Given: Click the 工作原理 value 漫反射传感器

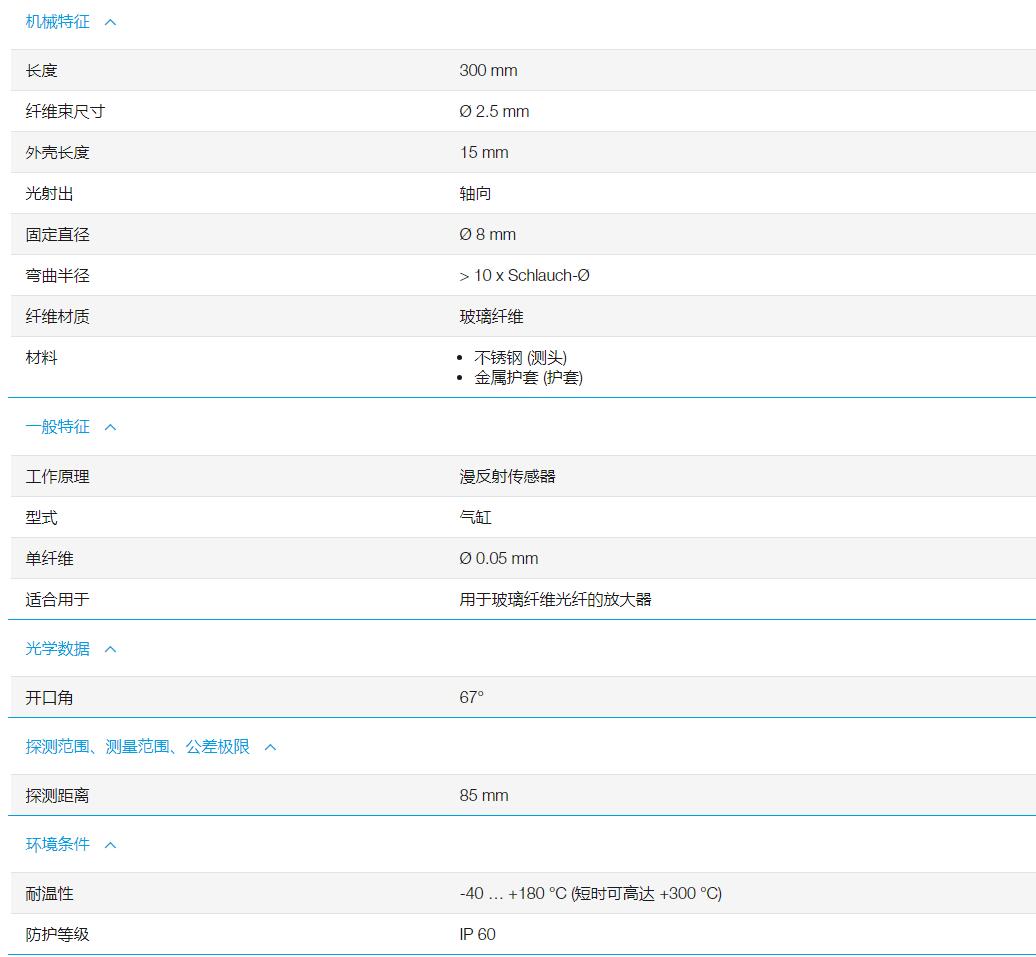Looking at the screenshot, I should (505, 476).
